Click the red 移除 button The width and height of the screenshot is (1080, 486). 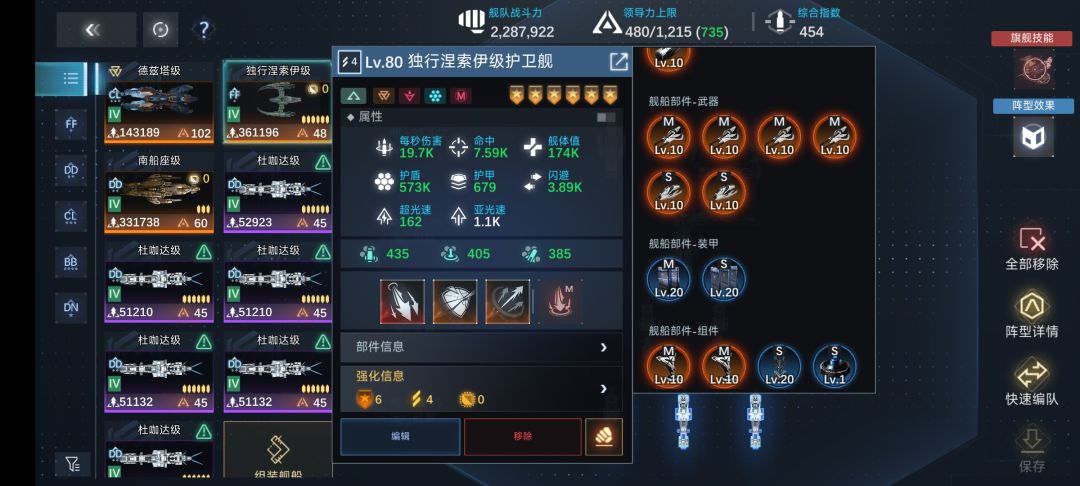523,436
